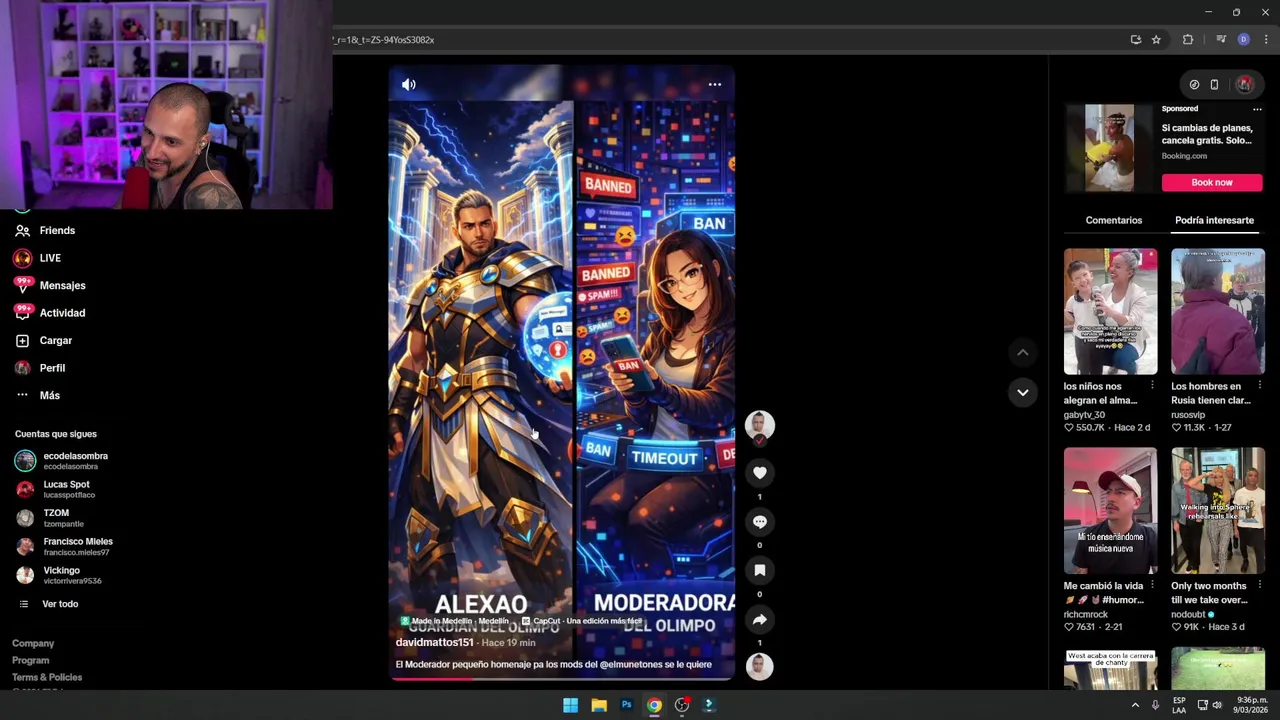This screenshot has height=720, width=1280.
Task: Click the Book now button
Action: click(1212, 183)
